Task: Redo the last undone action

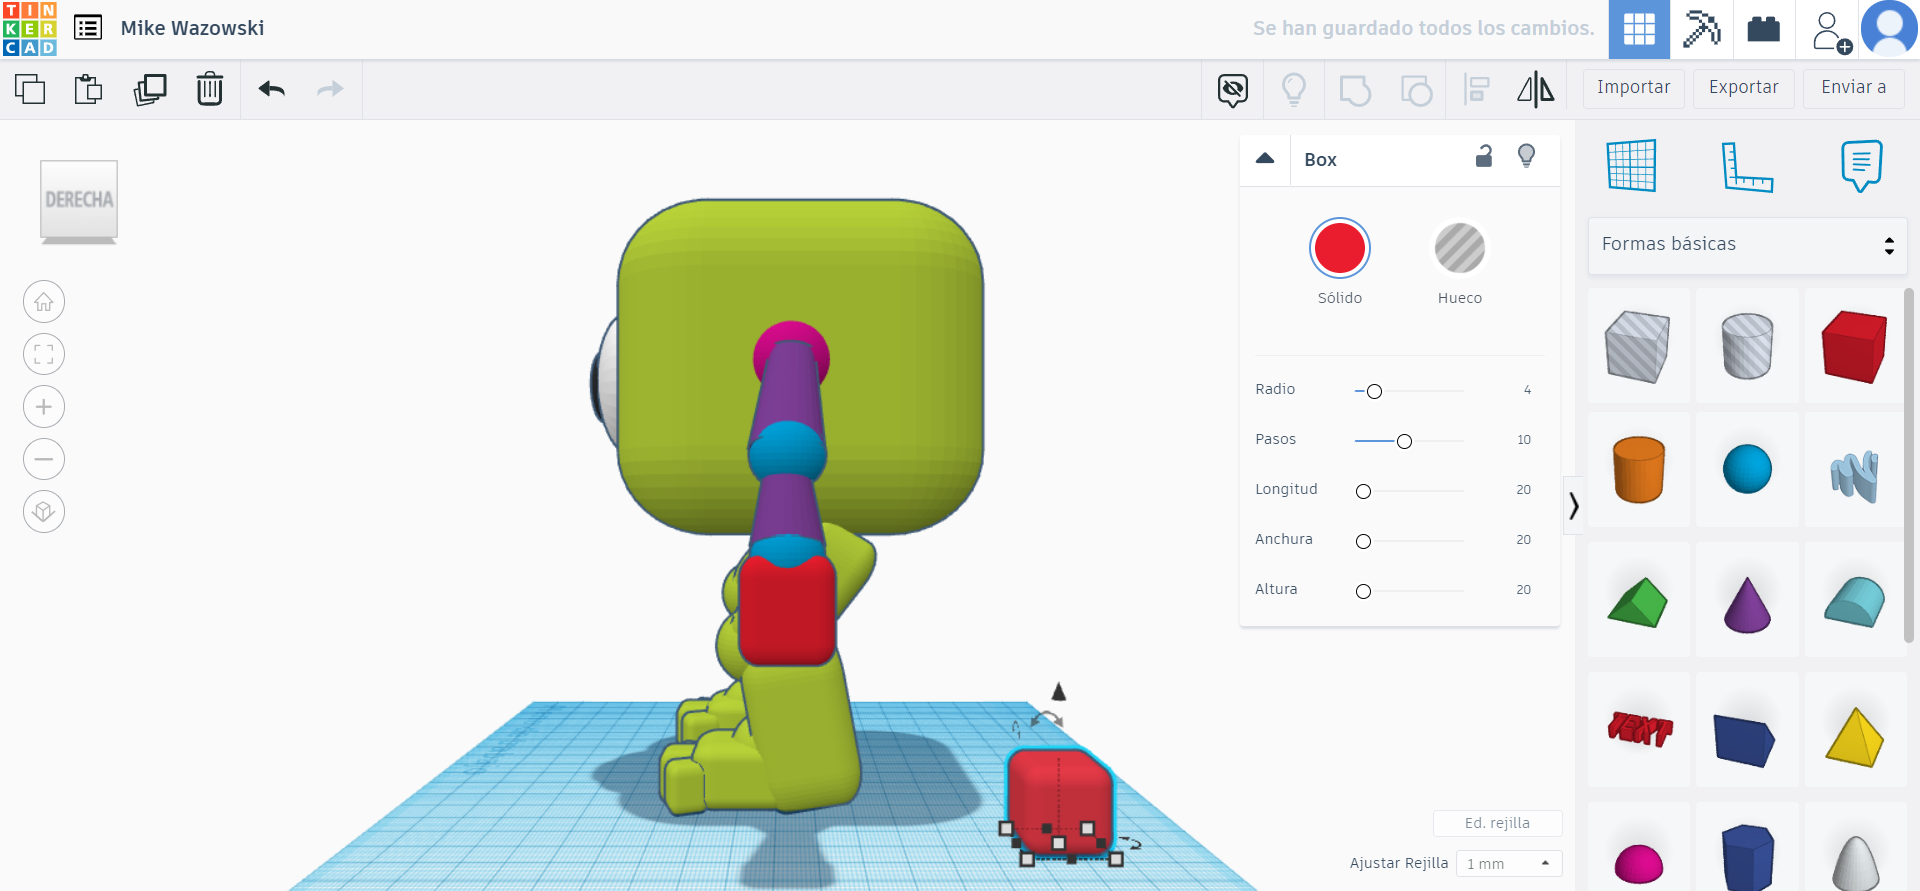Action: click(330, 89)
